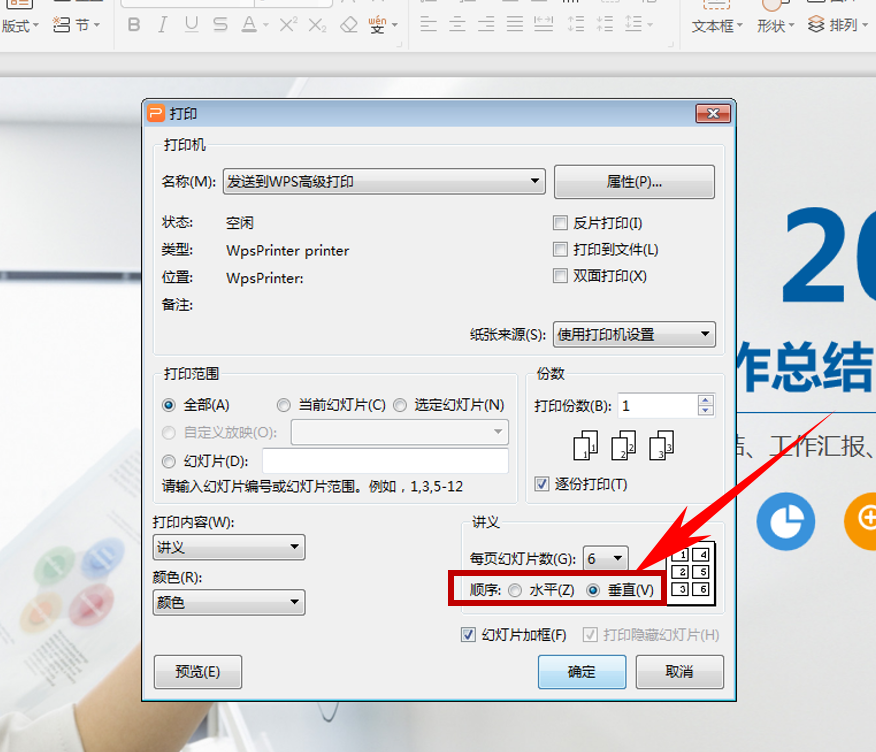Select 全部 print range radio
This screenshot has height=752, width=876.
169,405
